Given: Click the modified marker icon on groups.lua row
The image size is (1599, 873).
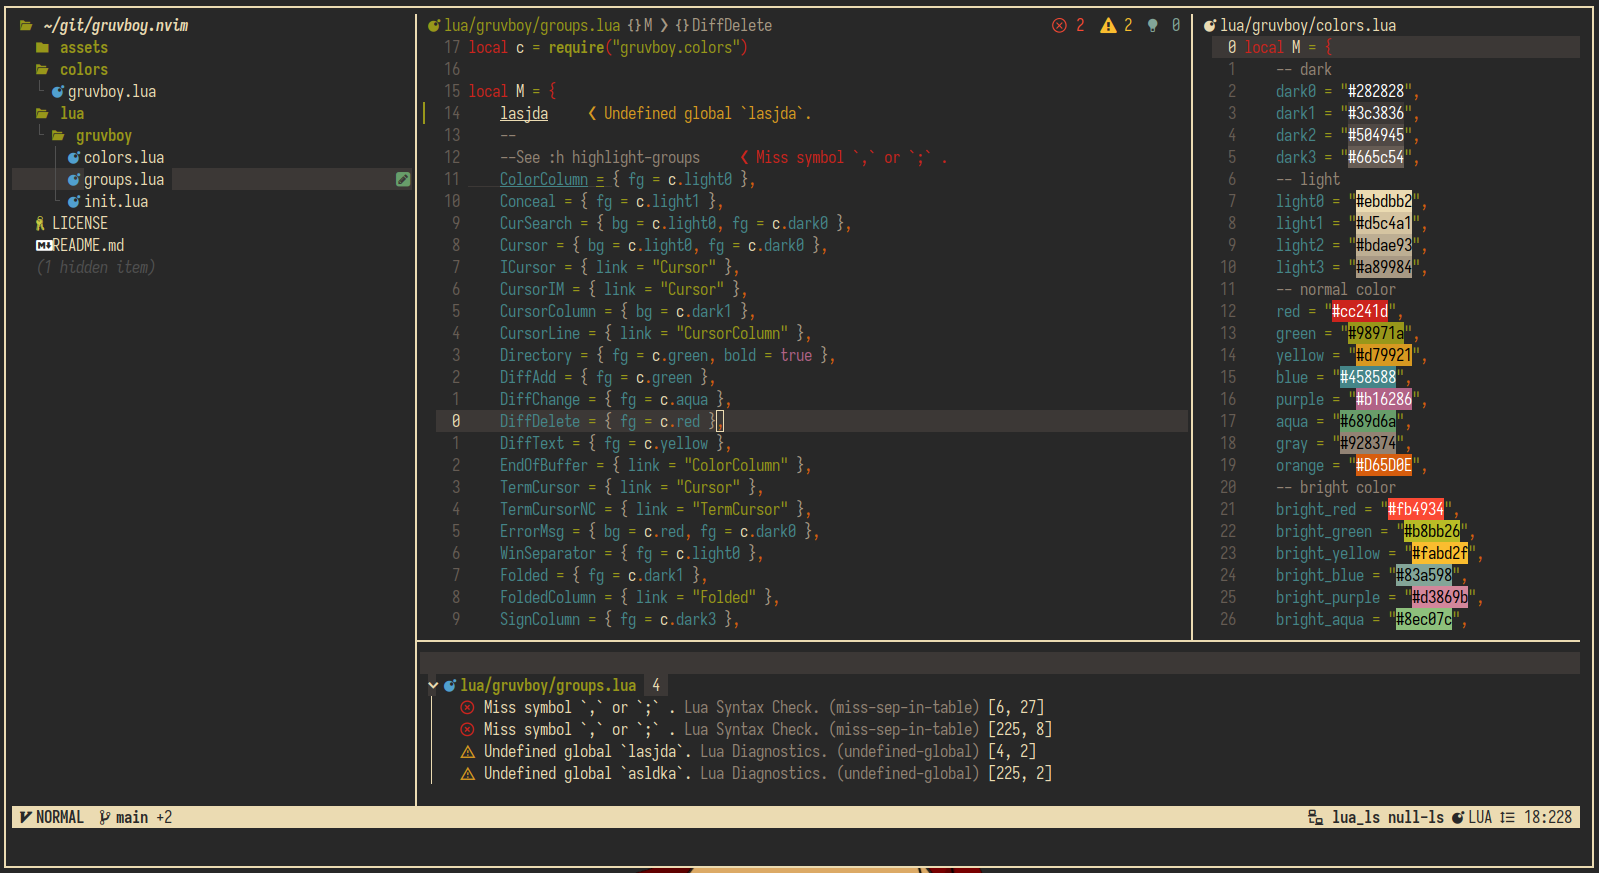Looking at the screenshot, I should click(x=403, y=180).
